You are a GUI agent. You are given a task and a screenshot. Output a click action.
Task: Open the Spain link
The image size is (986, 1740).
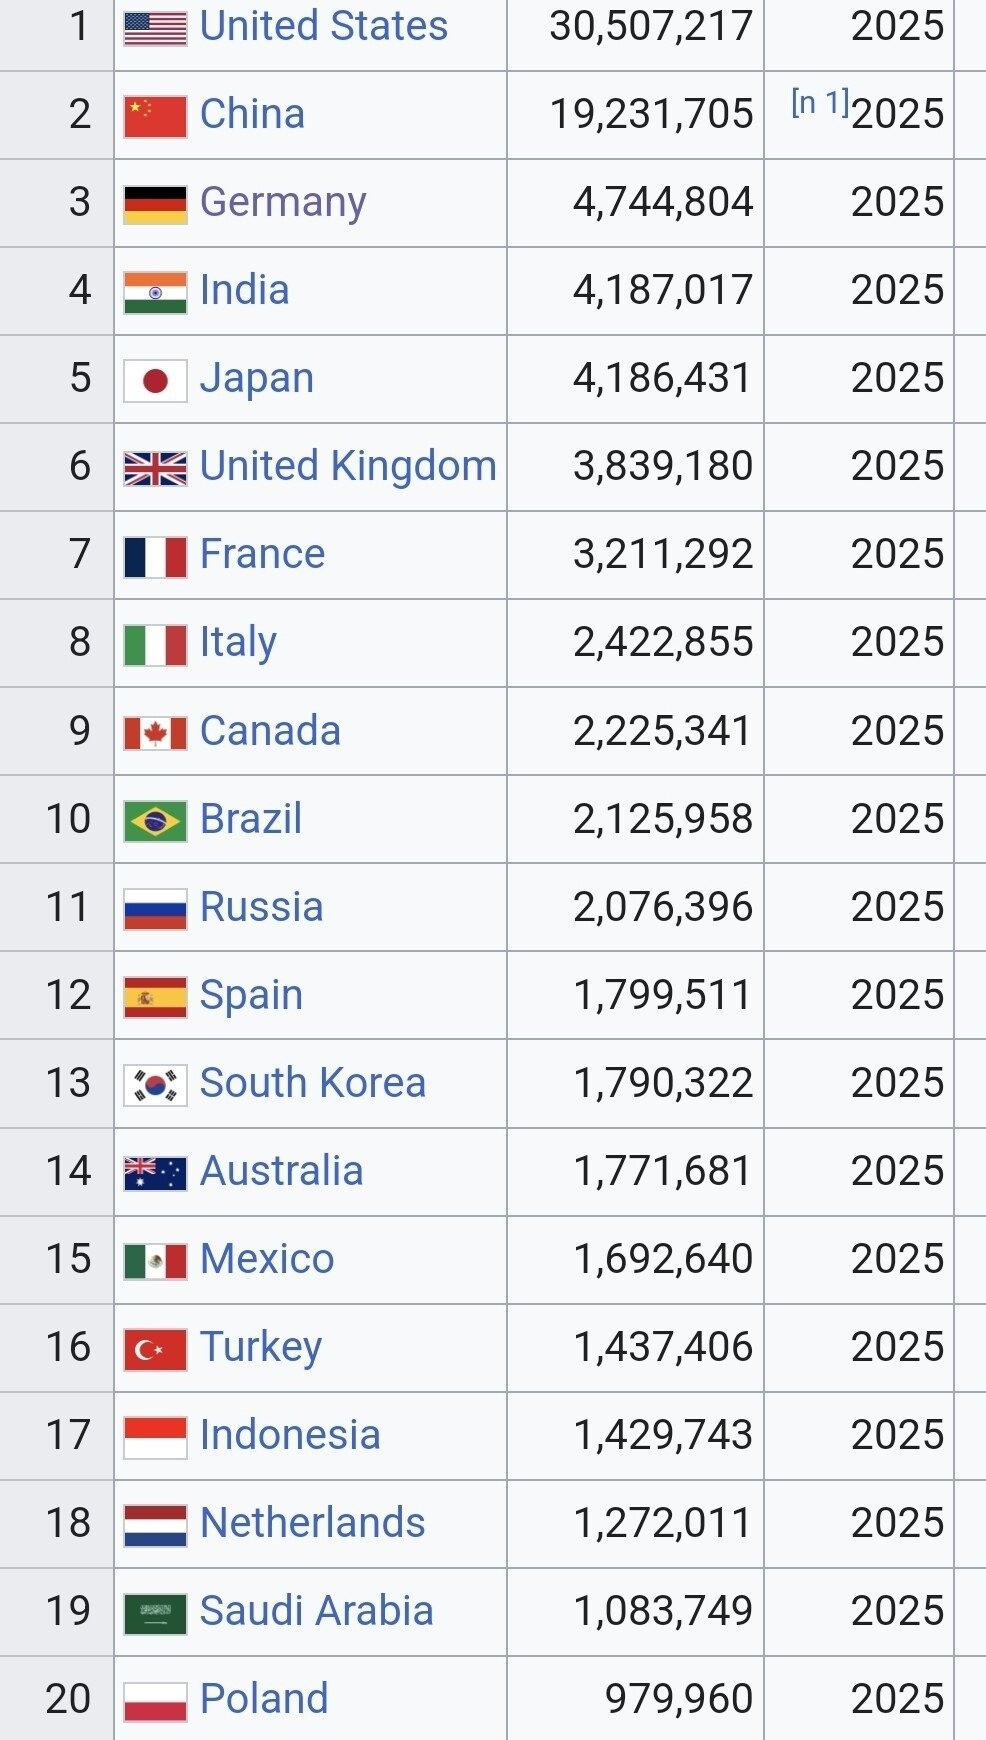coord(251,995)
